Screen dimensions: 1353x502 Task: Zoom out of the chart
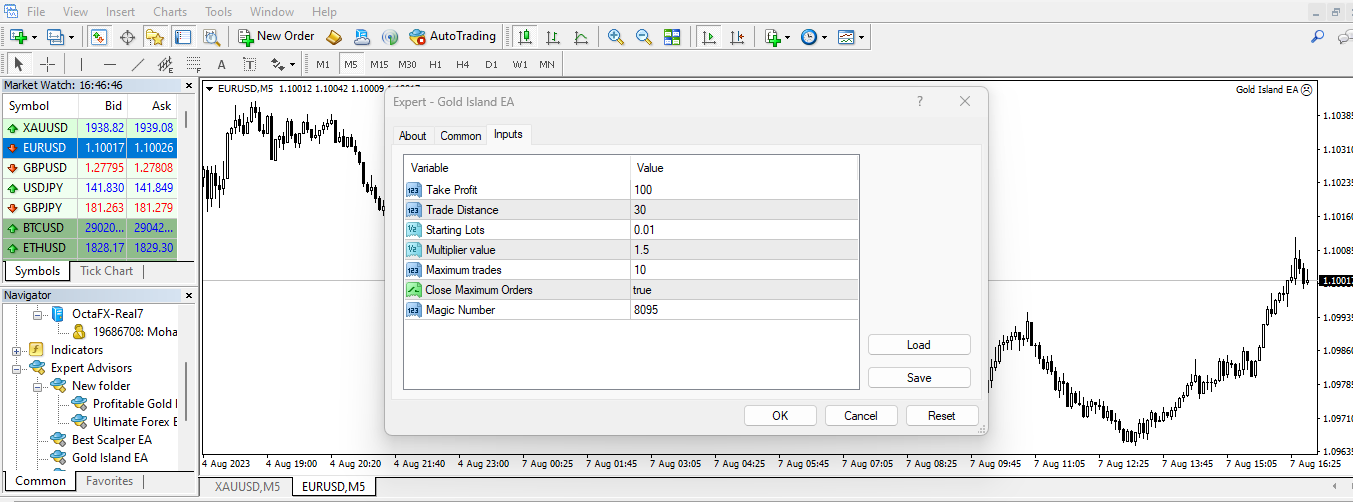pyautogui.click(x=644, y=37)
